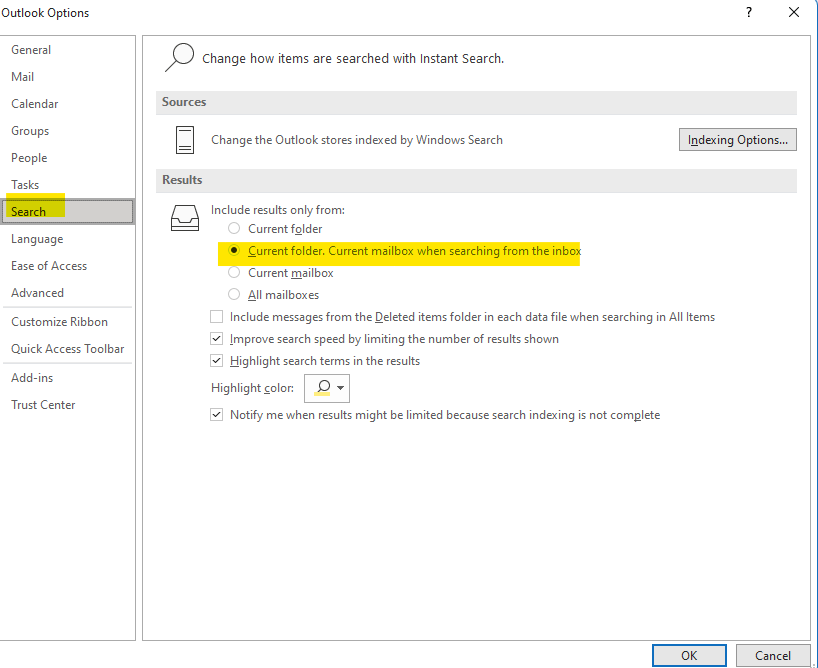The image size is (818, 668).
Task: Go to the Groups options page
Action: point(30,131)
